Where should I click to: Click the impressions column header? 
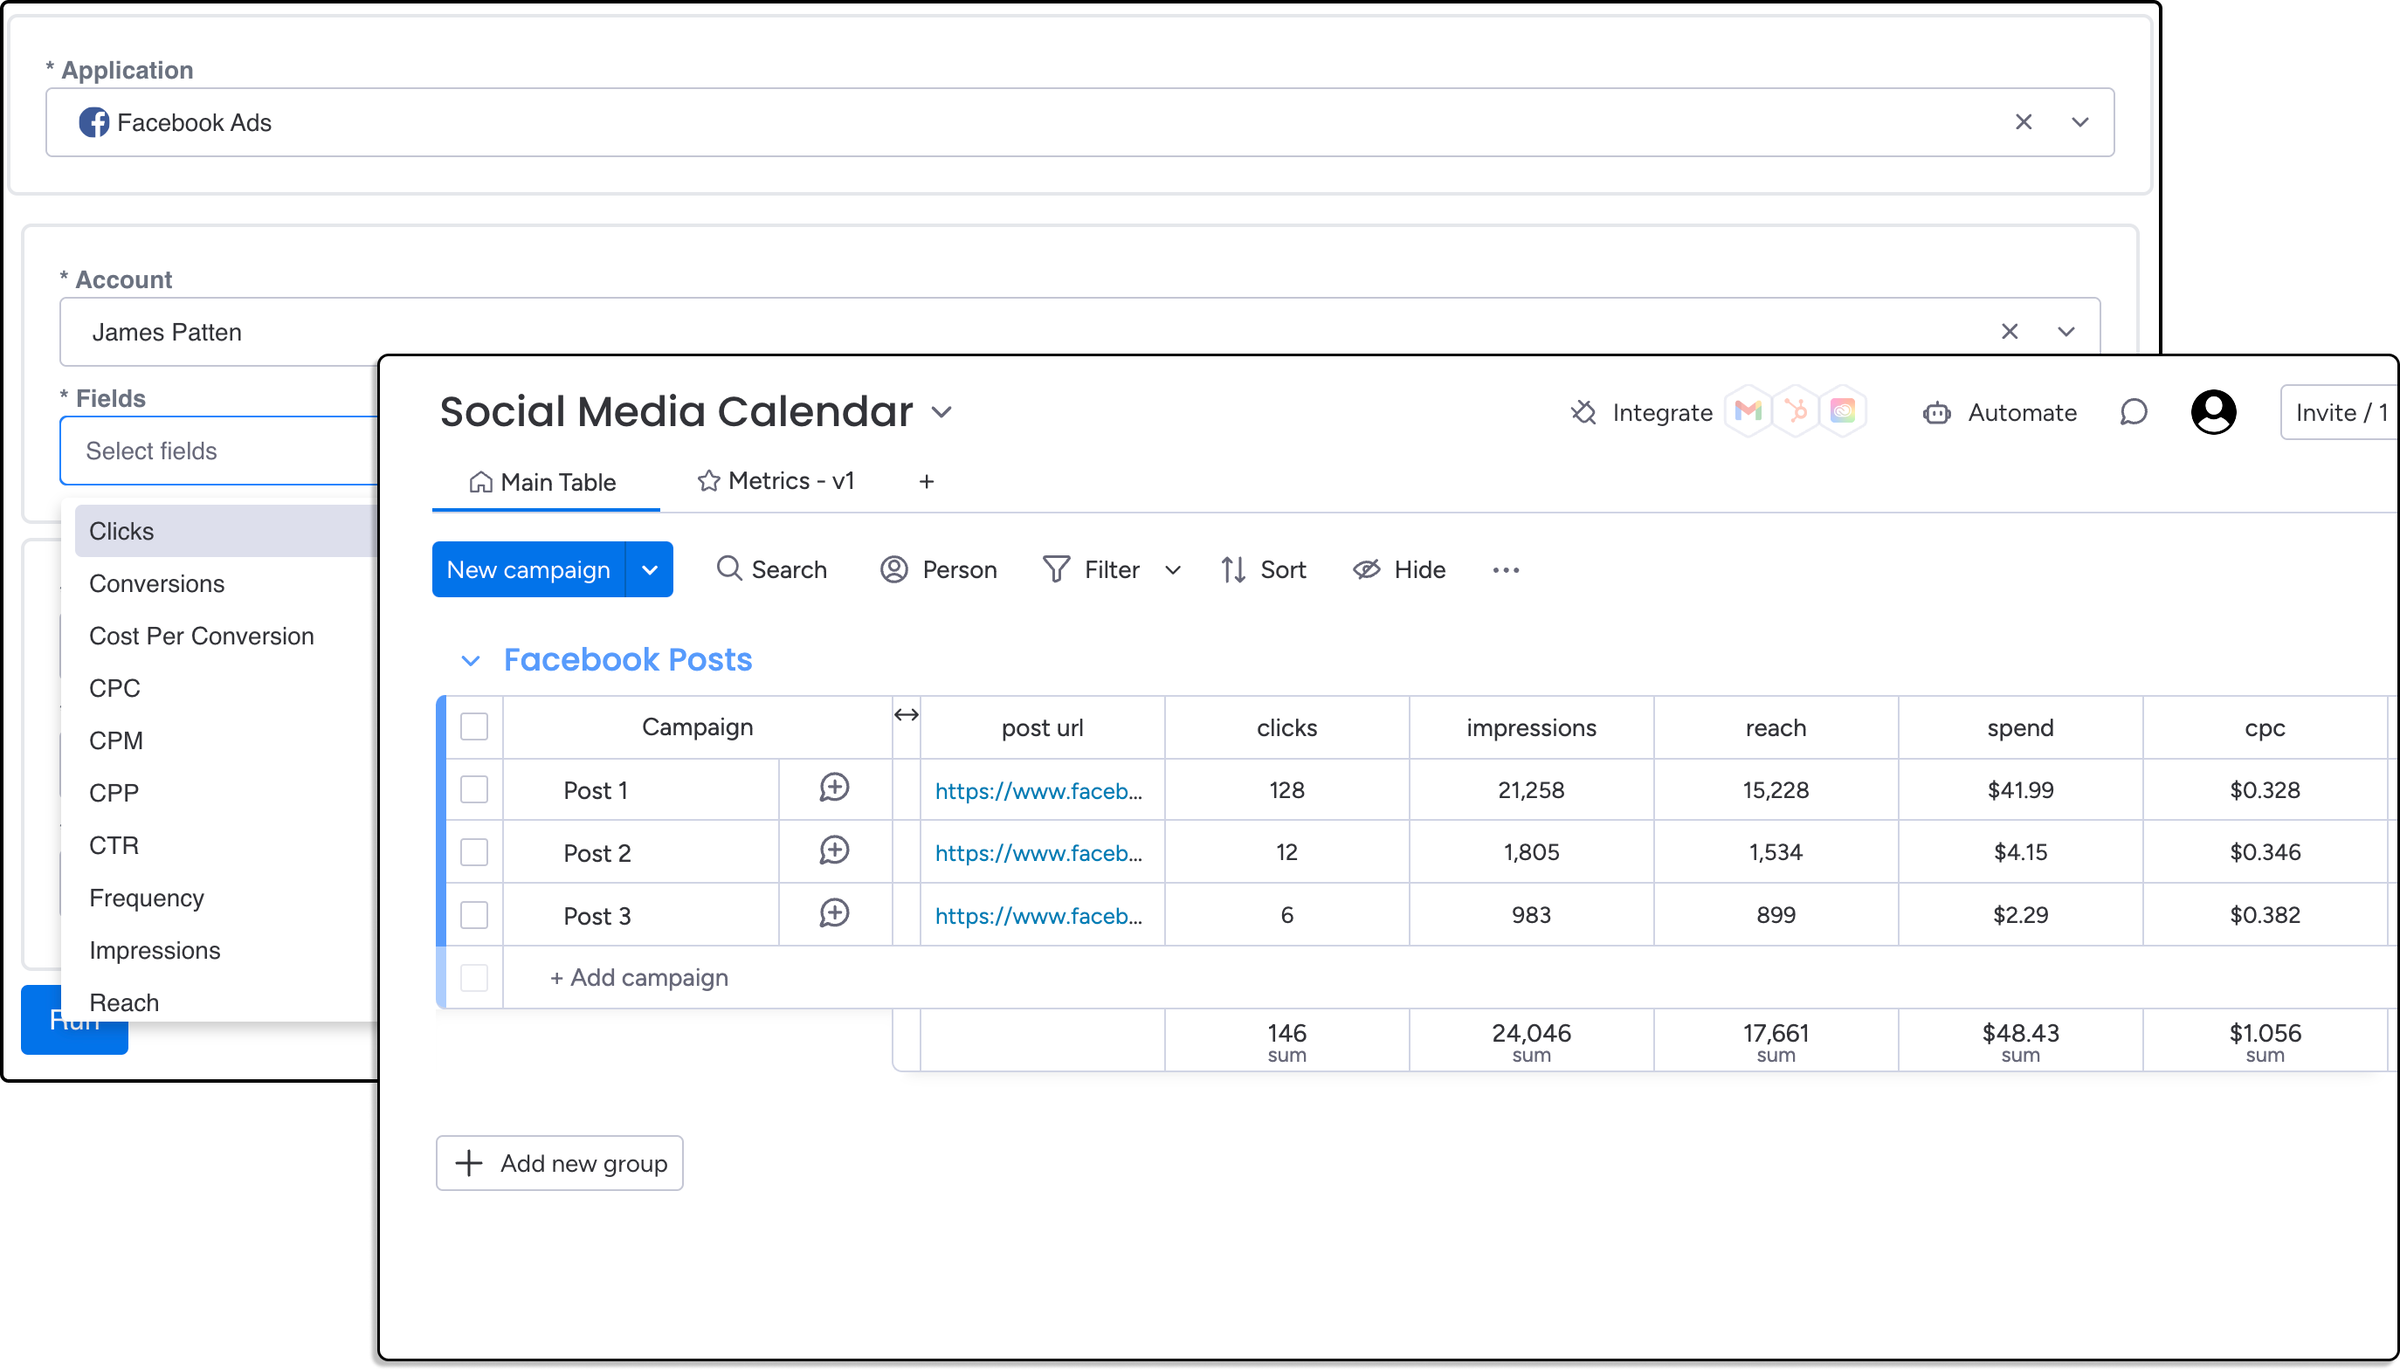click(1531, 728)
